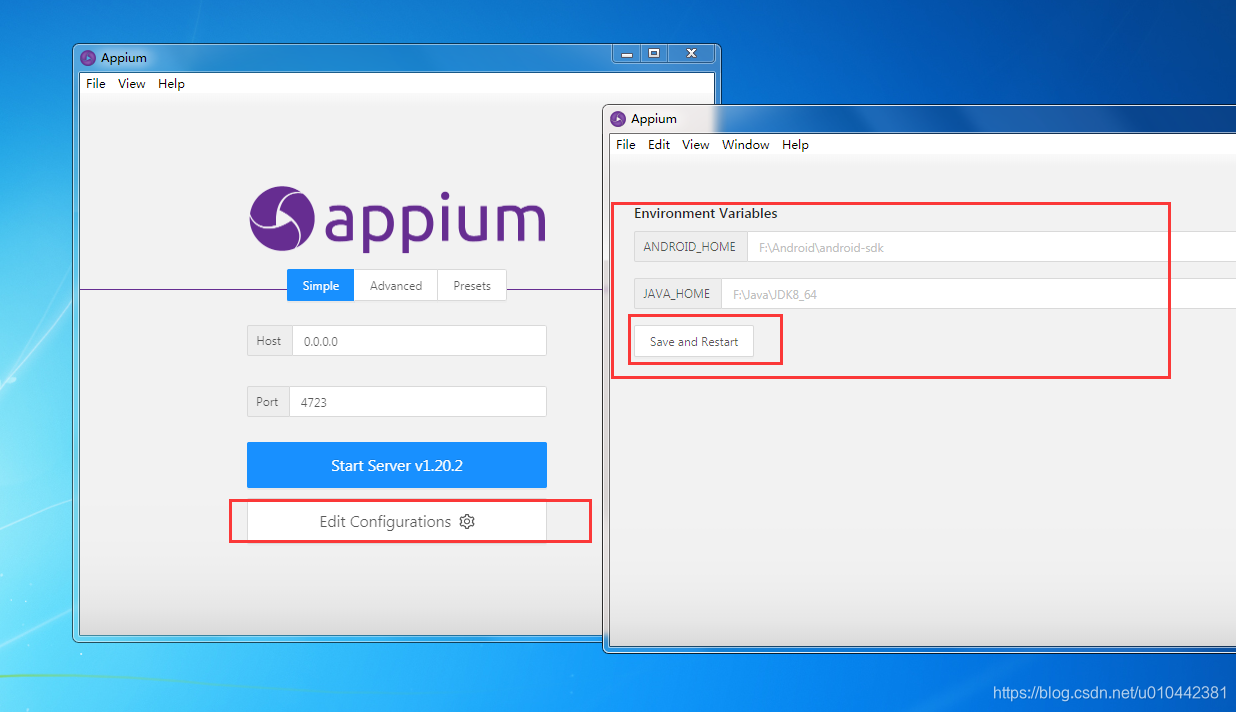
Task: Open View menu in main Appium window
Action: pos(132,84)
